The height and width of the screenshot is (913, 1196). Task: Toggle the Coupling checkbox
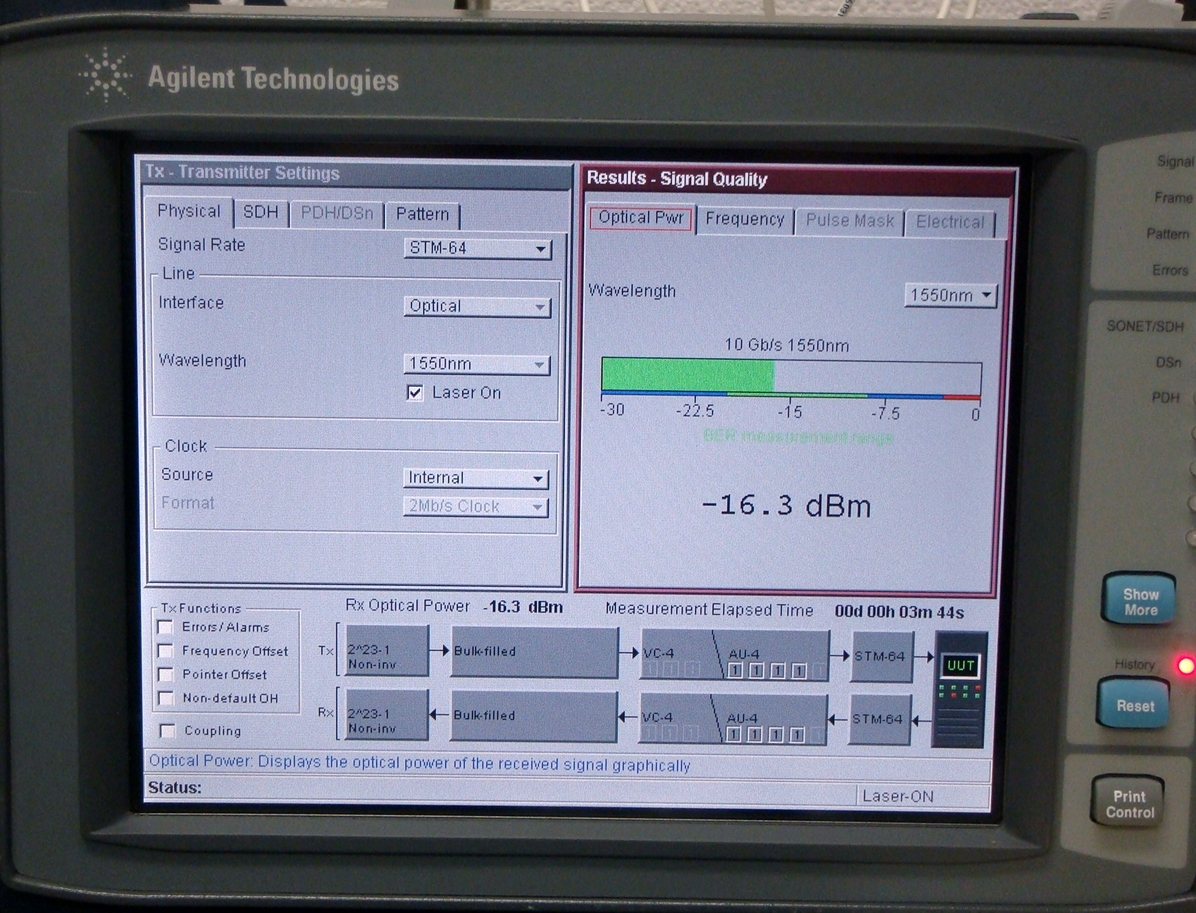[167, 731]
